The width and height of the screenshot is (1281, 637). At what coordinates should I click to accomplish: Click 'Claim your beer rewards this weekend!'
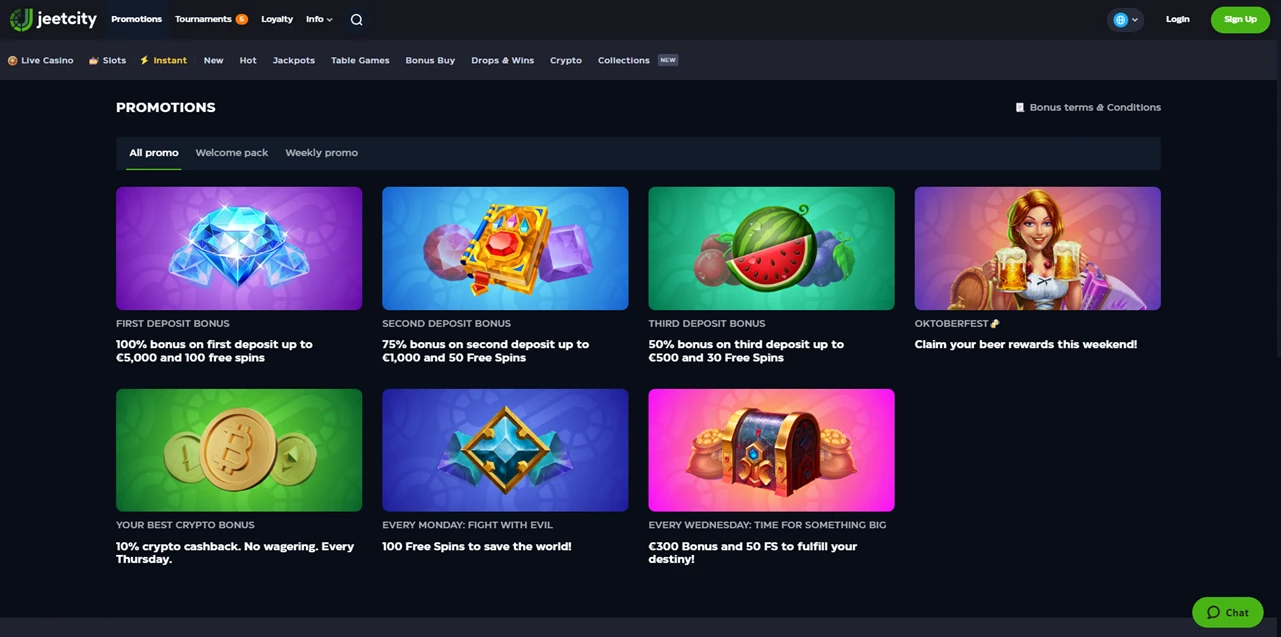click(1026, 344)
